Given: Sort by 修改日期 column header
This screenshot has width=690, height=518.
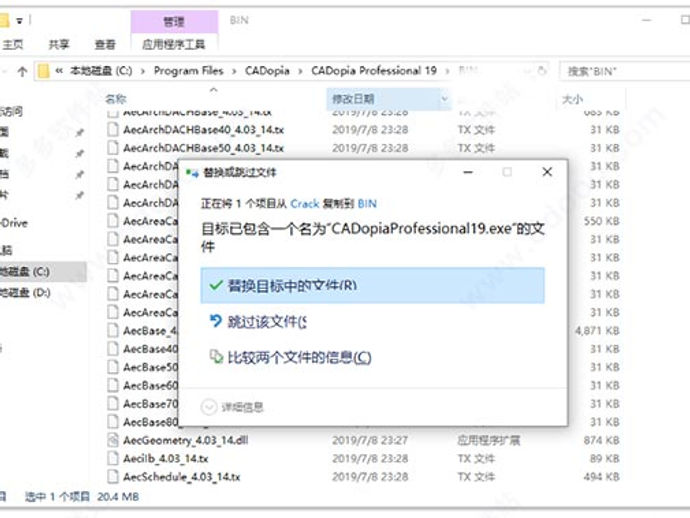Looking at the screenshot, I should [353, 99].
